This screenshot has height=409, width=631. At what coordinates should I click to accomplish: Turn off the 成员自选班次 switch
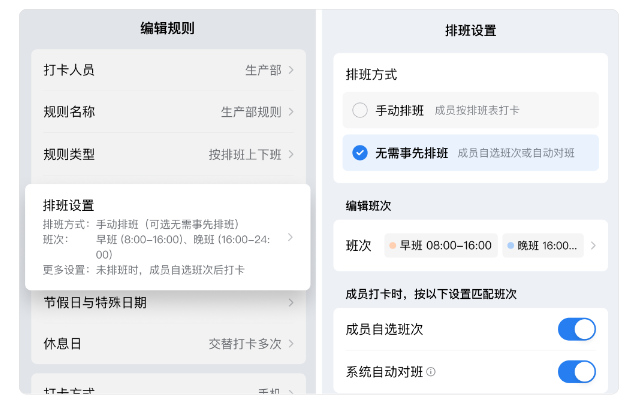576,329
